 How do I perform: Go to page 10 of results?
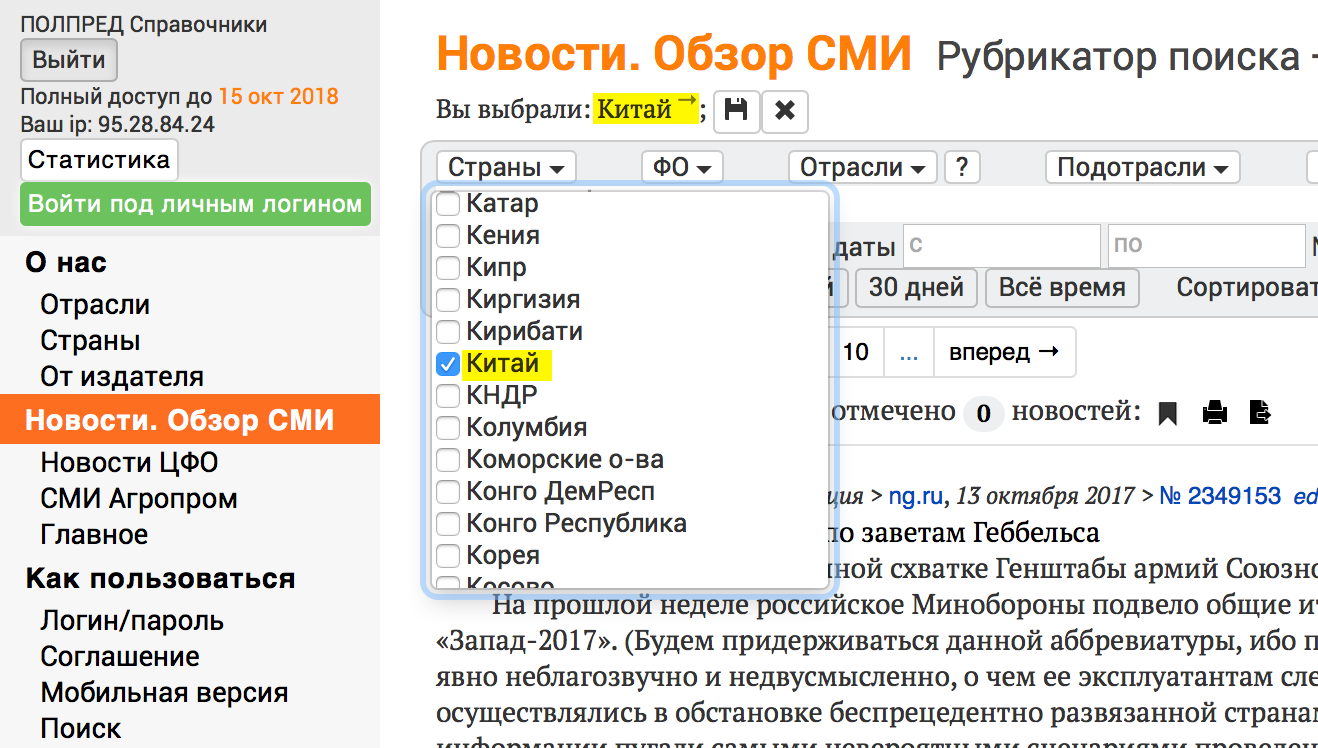click(x=856, y=352)
